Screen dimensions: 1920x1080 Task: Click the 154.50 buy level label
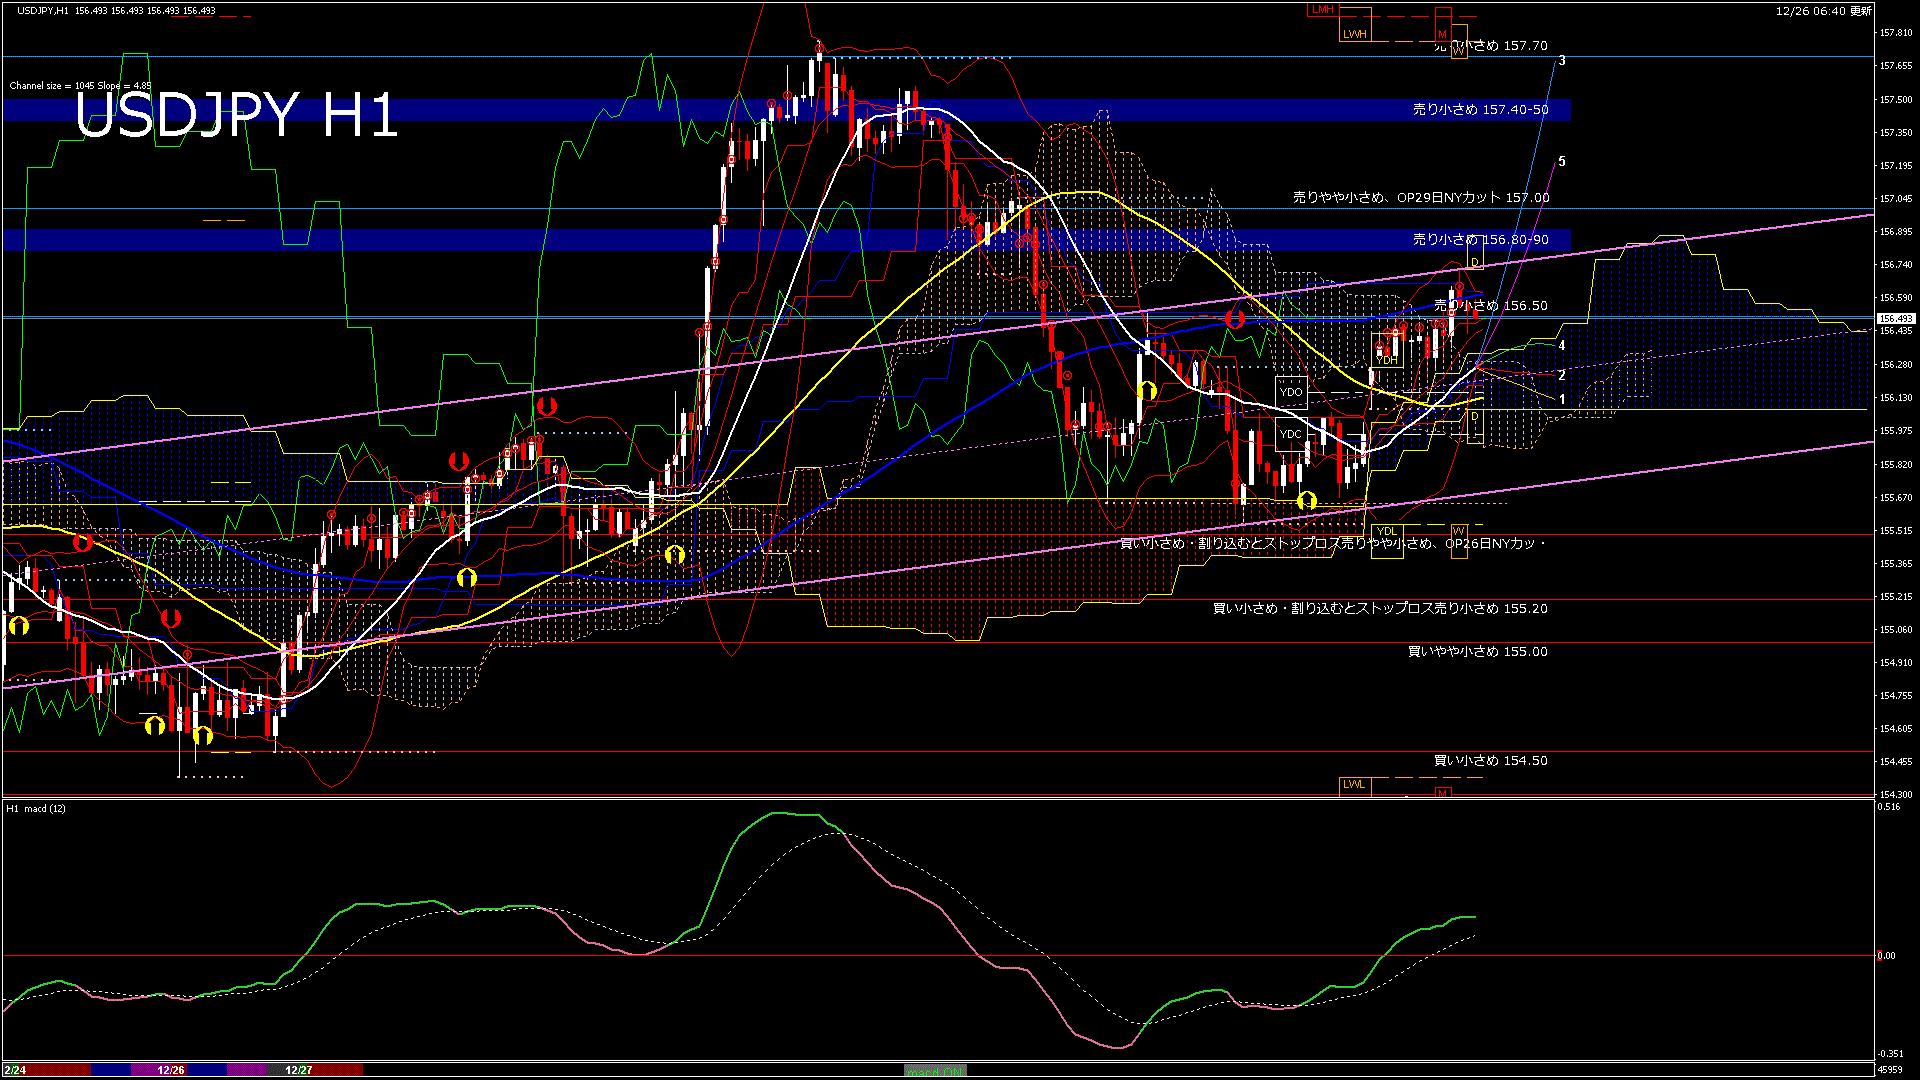coord(1490,761)
